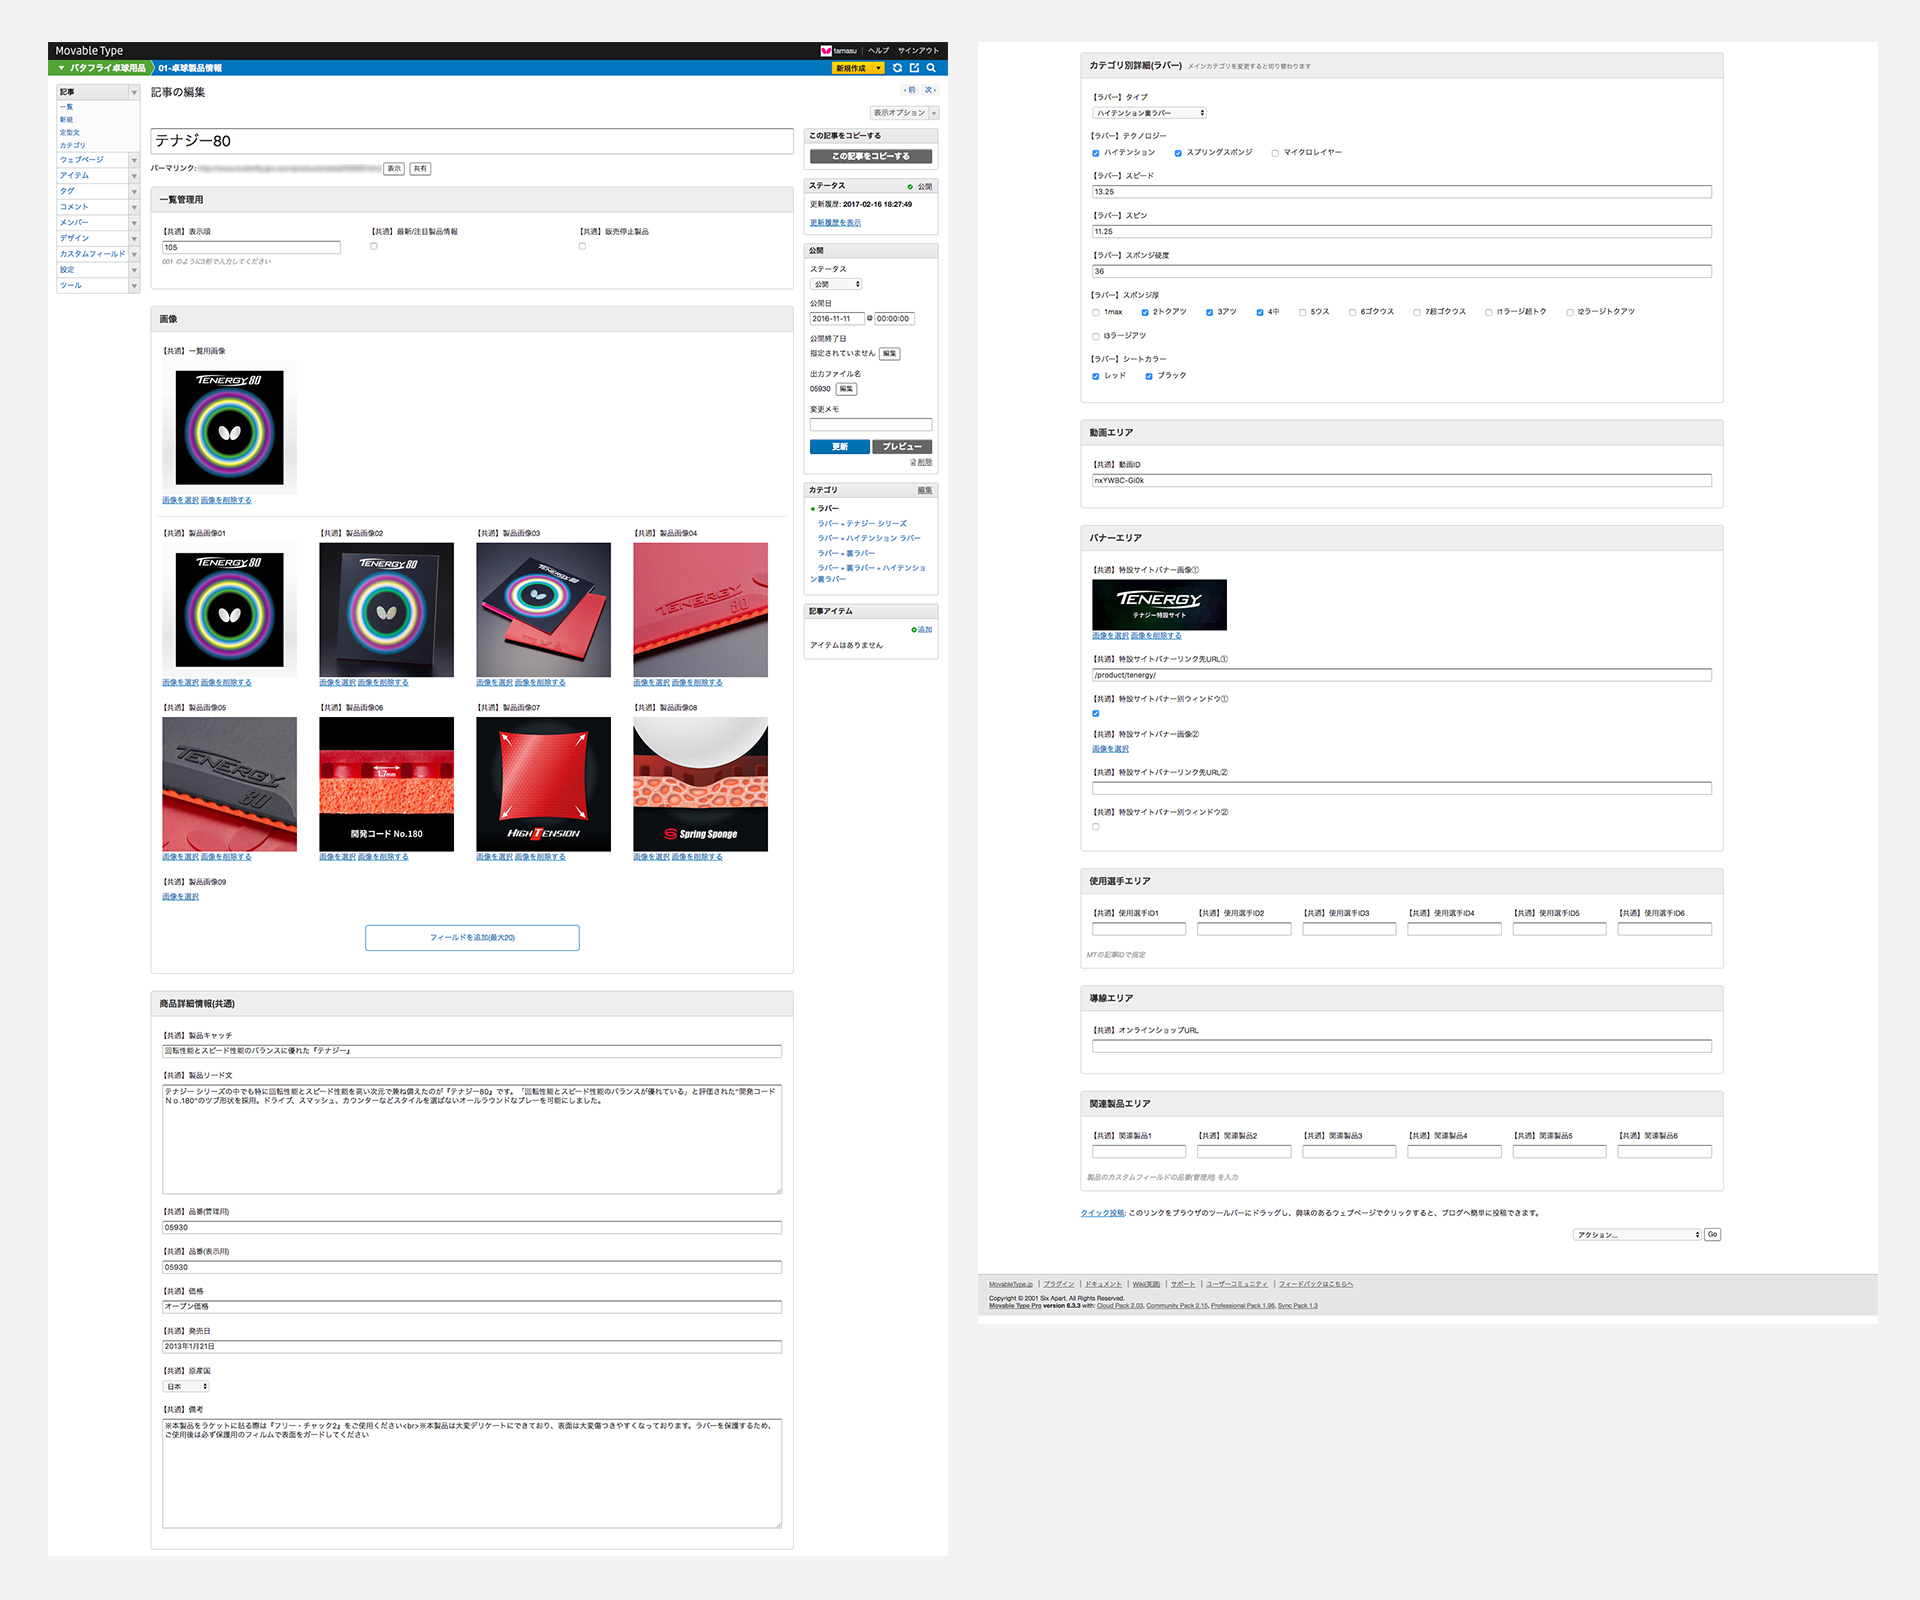Image resolution: width=1920 pixels, height=1600 pixels.
Task: Click the 新規作成 yellow button
Action: [x=852, y=68]
